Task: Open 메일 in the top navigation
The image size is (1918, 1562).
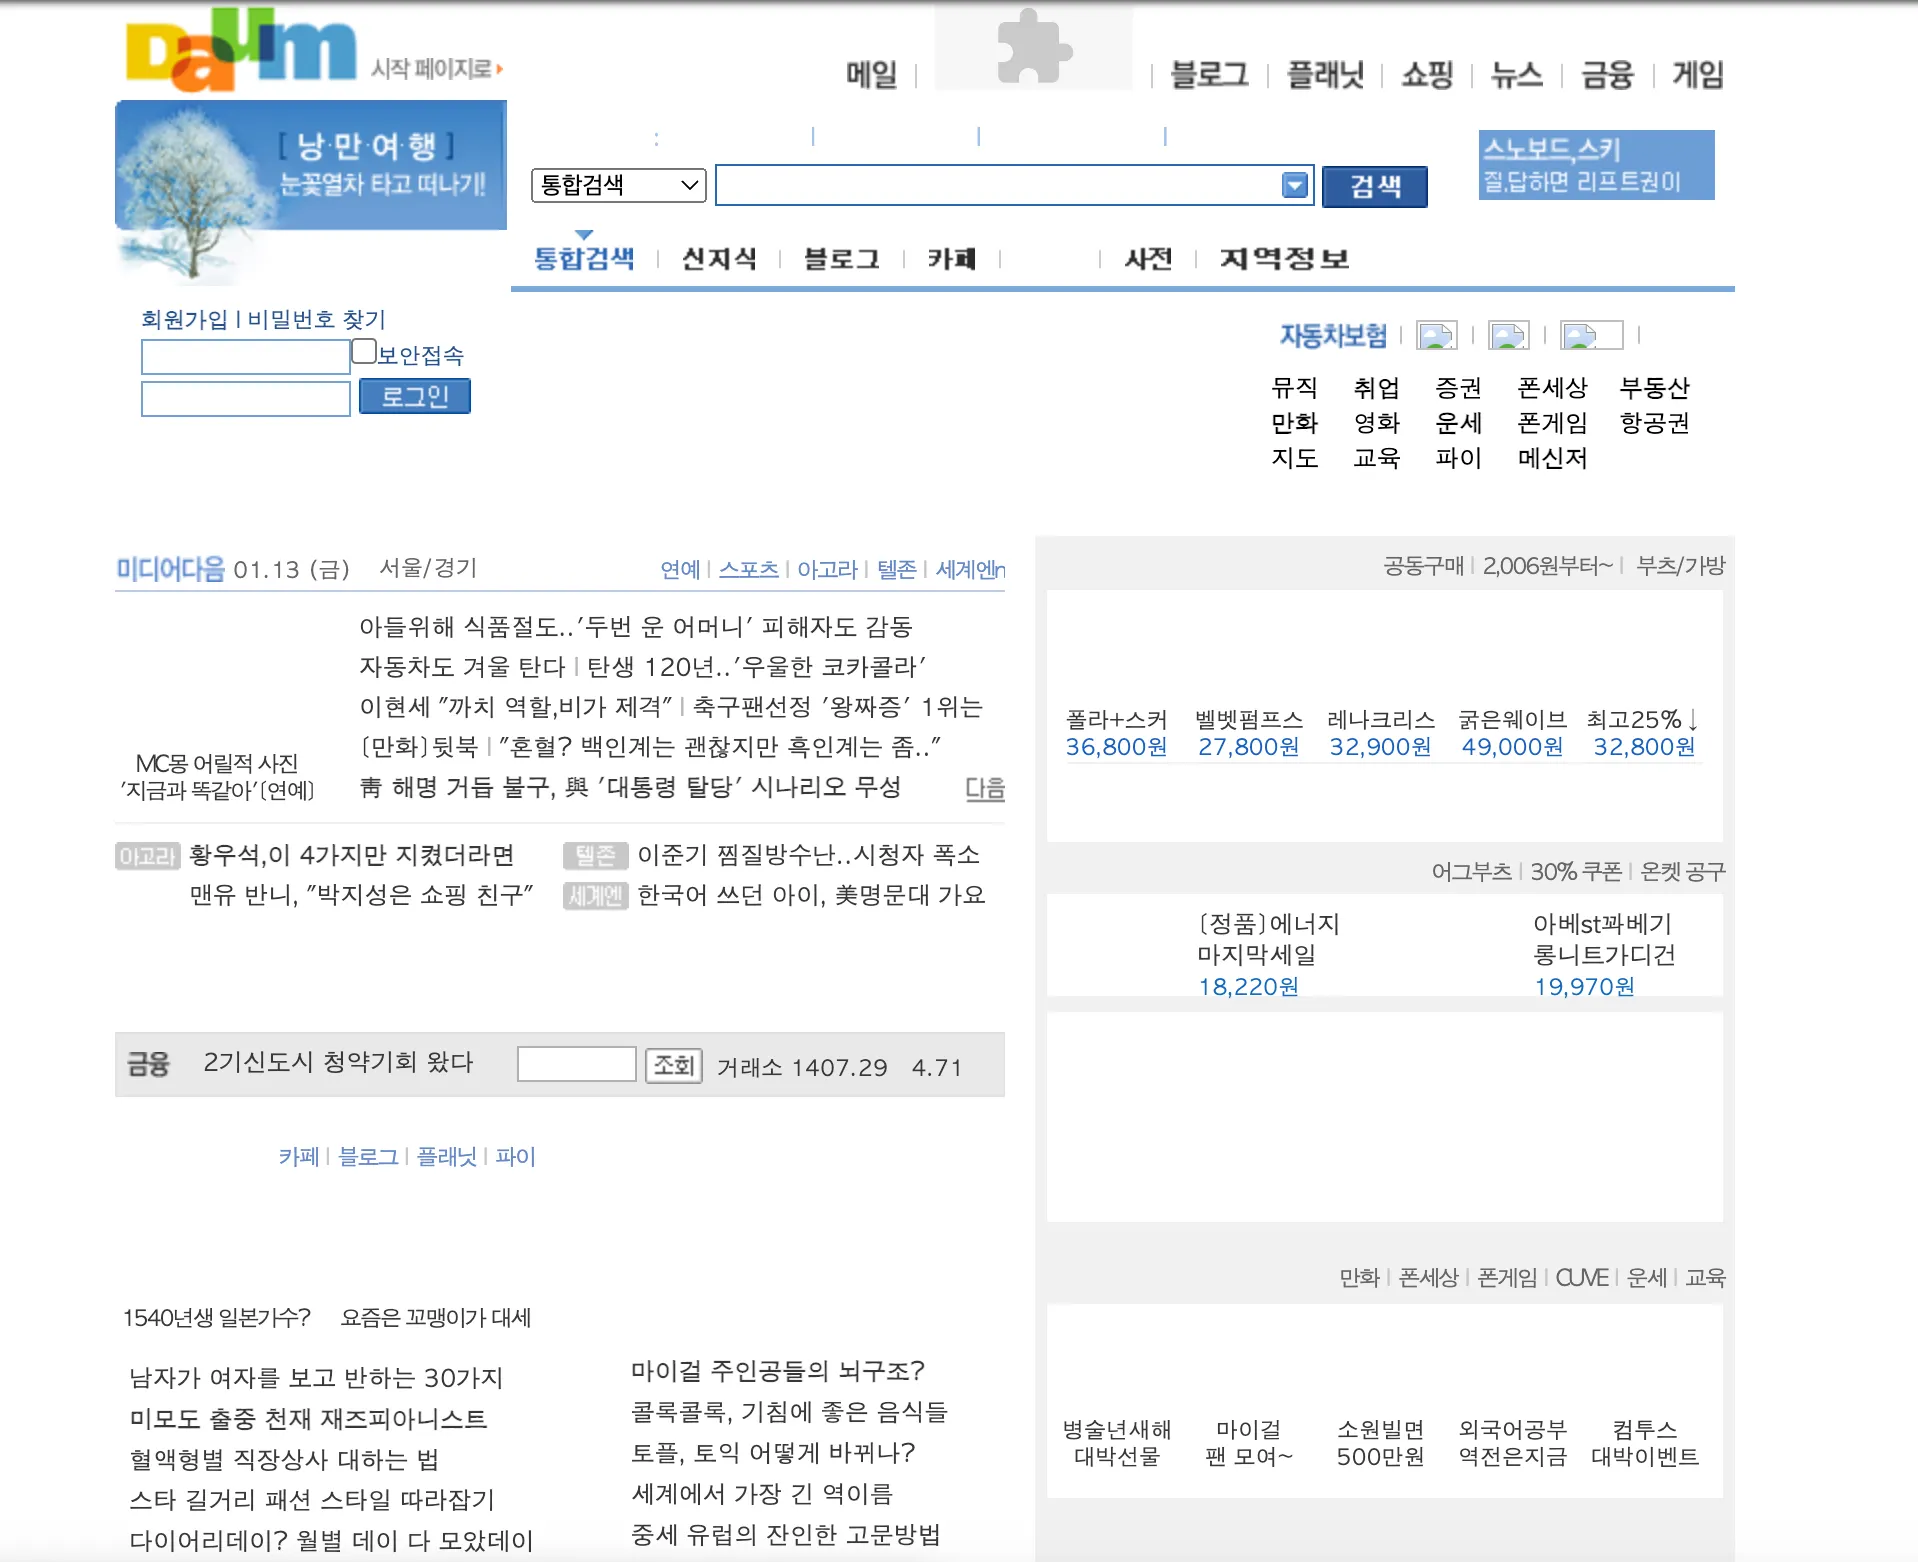Action: tap(871, 74)
